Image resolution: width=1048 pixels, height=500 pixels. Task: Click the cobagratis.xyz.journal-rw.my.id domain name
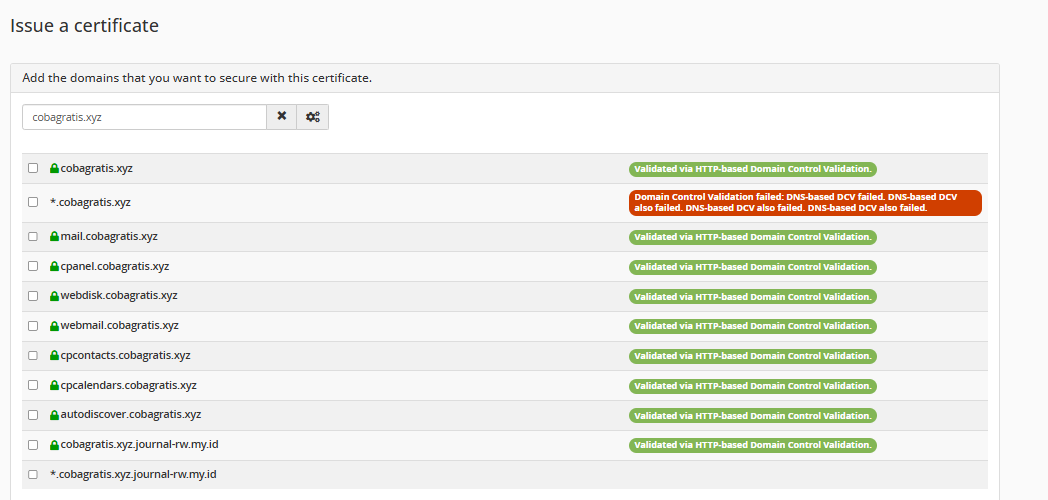tap(138, 444)
